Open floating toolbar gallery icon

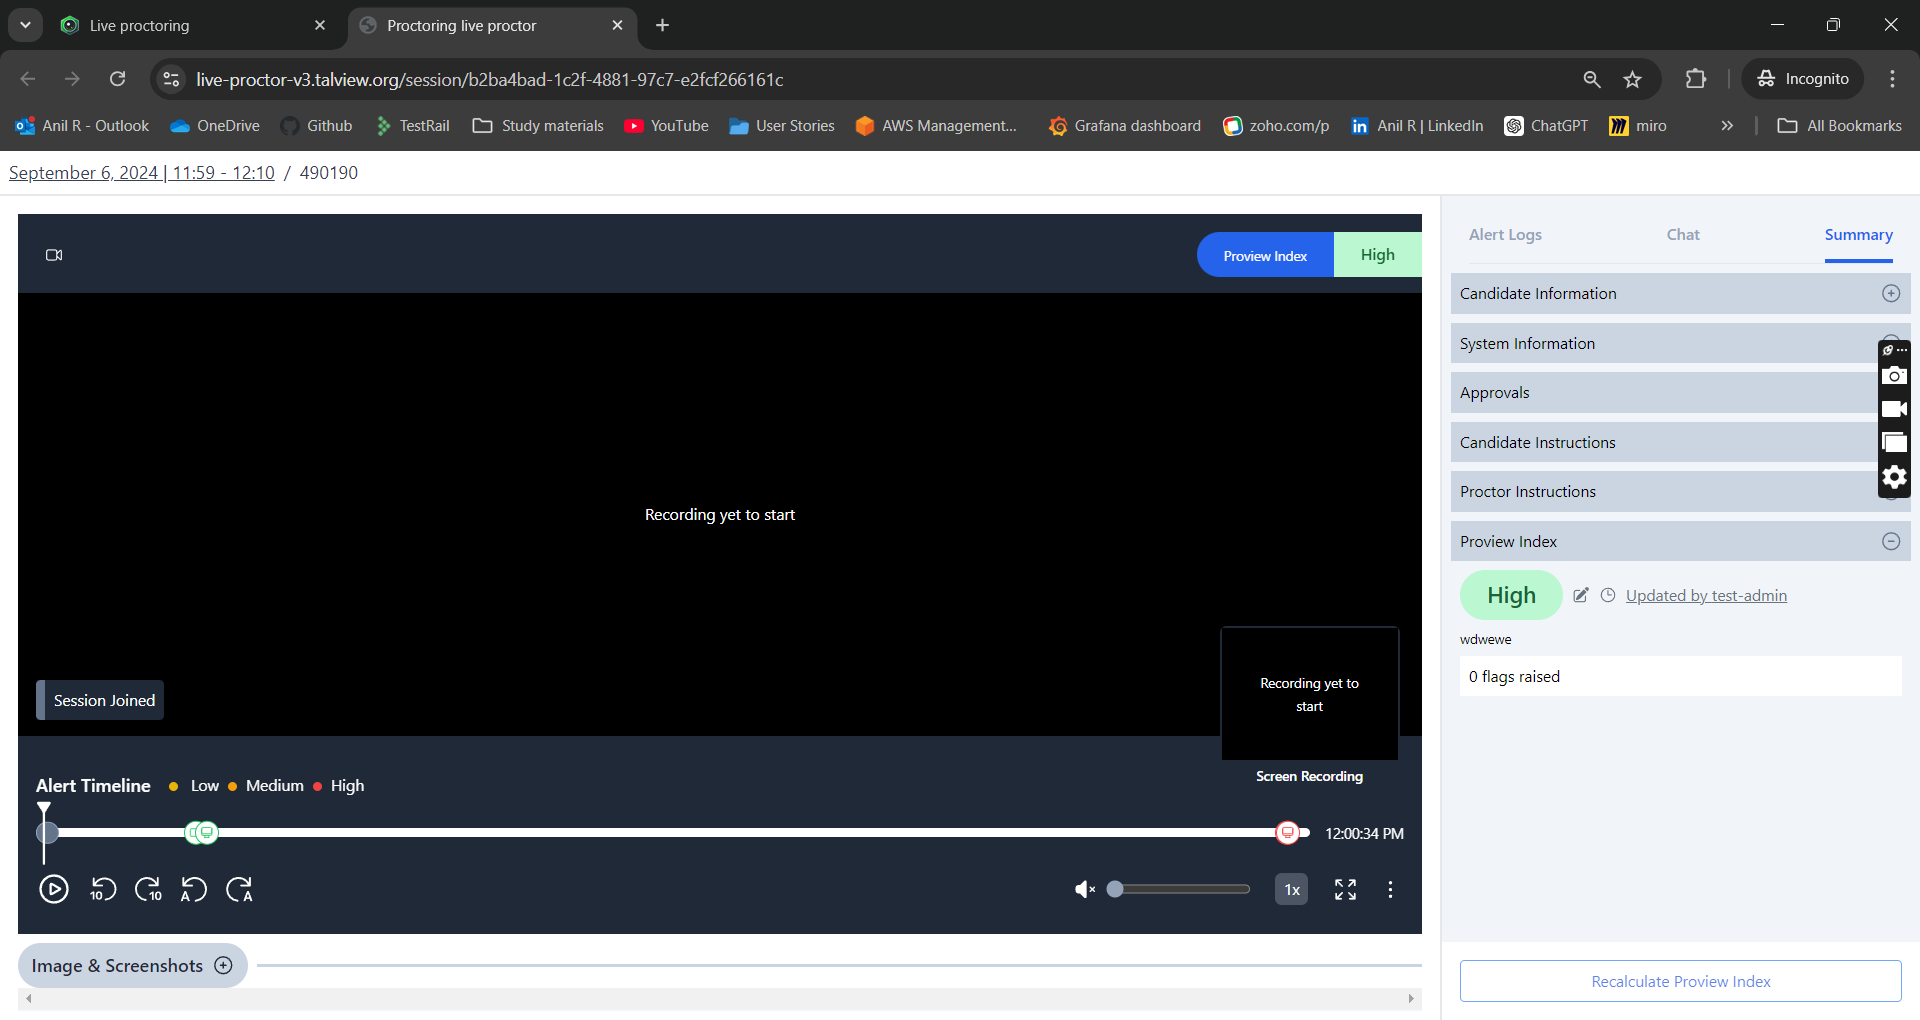pyautogui.click(x=1894, y=442)
